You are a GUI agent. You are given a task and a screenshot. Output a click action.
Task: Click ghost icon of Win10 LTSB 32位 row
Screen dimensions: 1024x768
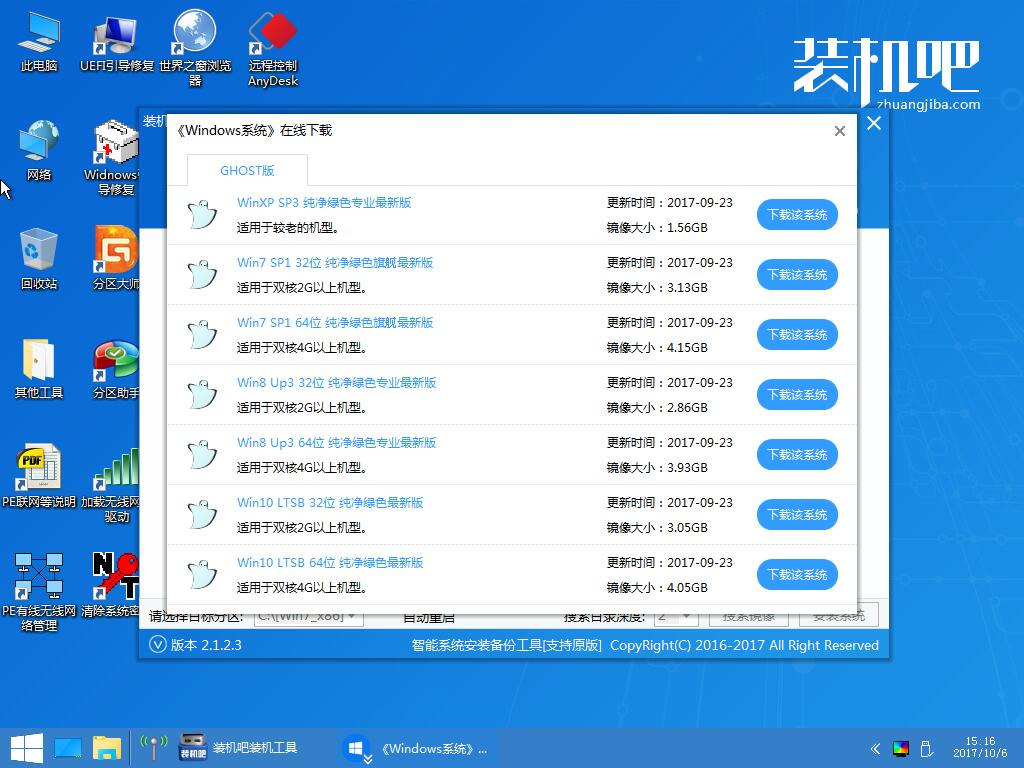point(202,515)
